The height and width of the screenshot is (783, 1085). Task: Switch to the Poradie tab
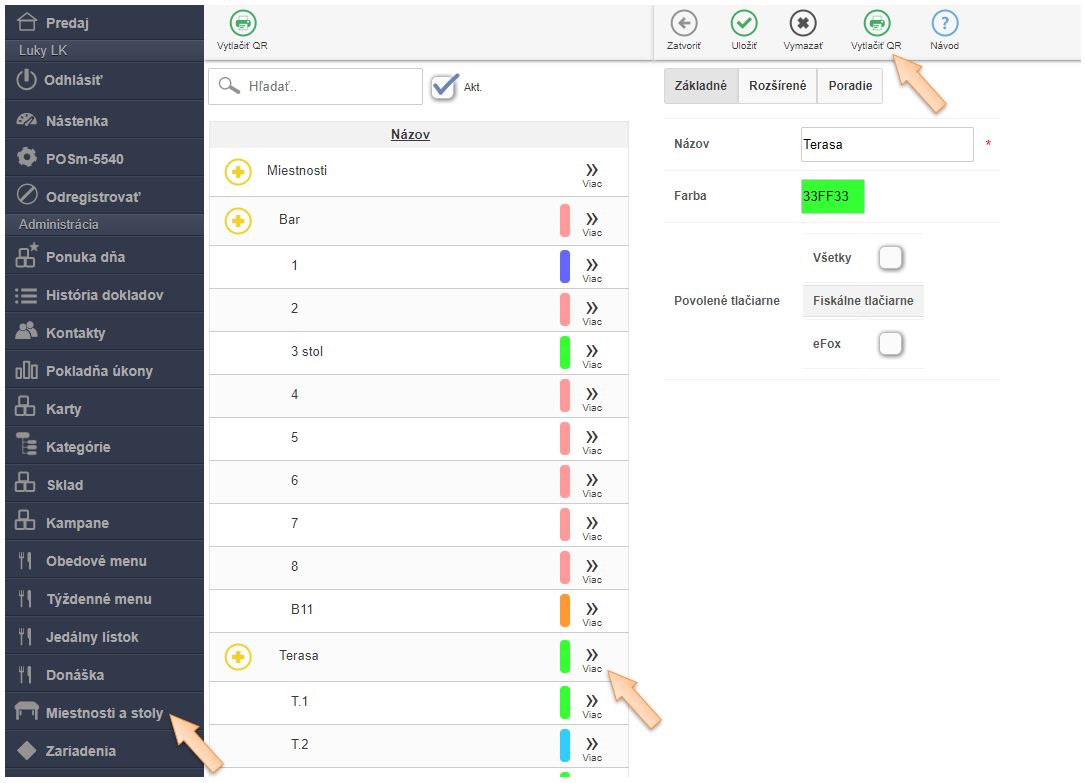(x=849, y=86)
